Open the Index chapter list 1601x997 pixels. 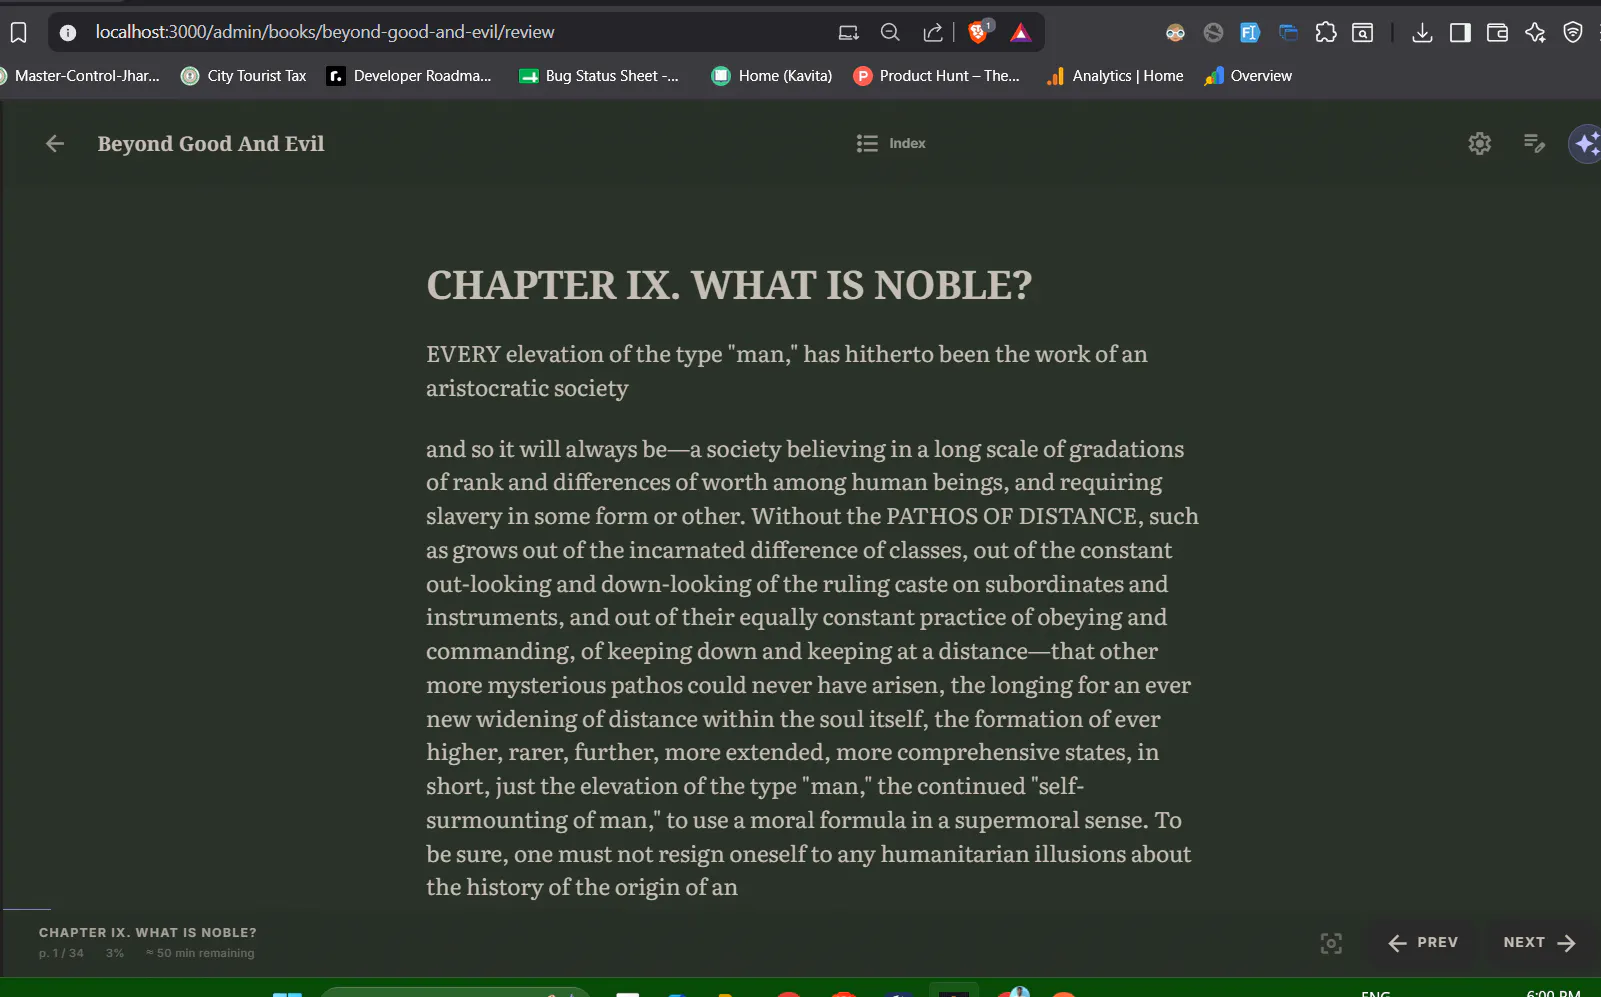891,144
